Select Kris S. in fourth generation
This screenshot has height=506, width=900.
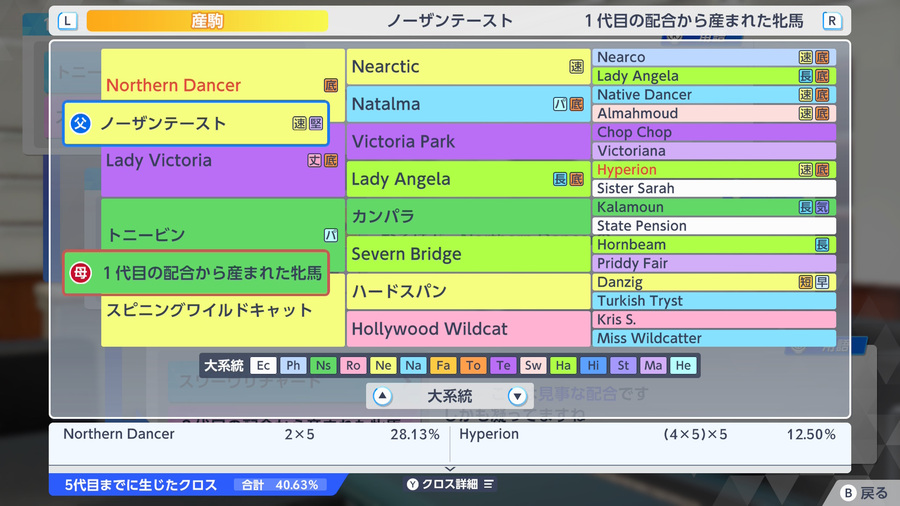714,320
